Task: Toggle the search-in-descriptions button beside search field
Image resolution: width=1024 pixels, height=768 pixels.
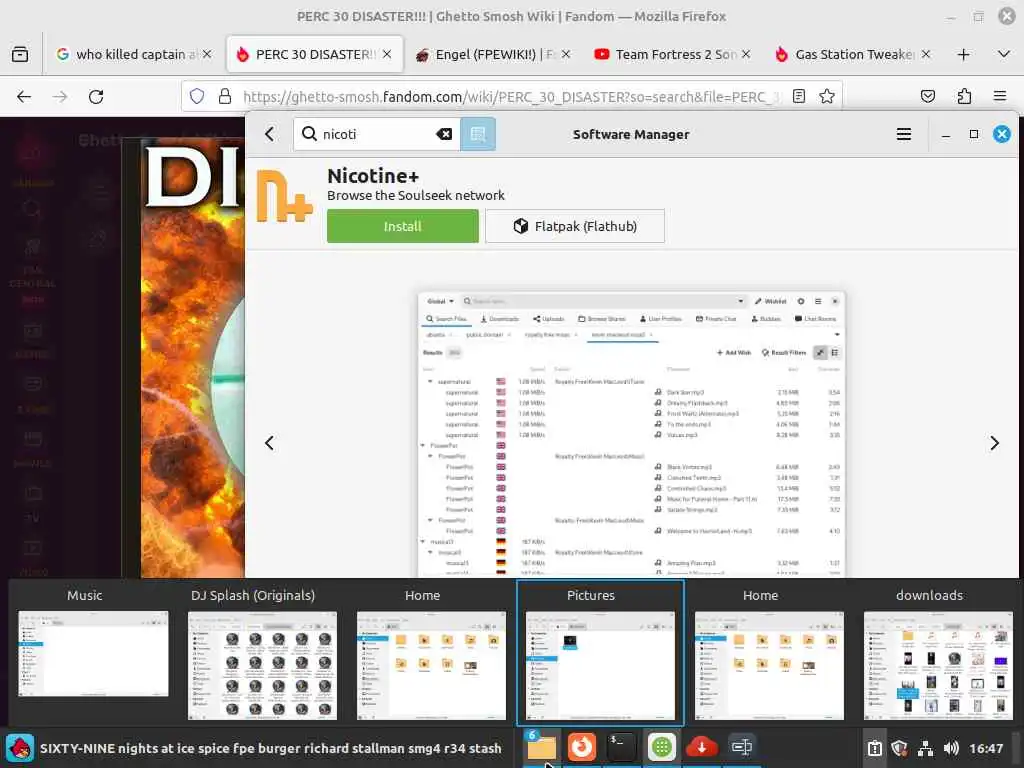Action: (478, 135)
